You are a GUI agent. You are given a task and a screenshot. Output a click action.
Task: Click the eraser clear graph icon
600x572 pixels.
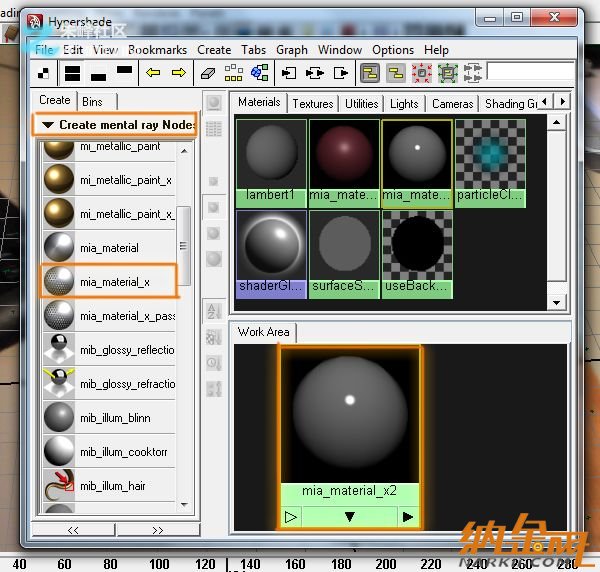pyautogui.click(x=208, y=73)
